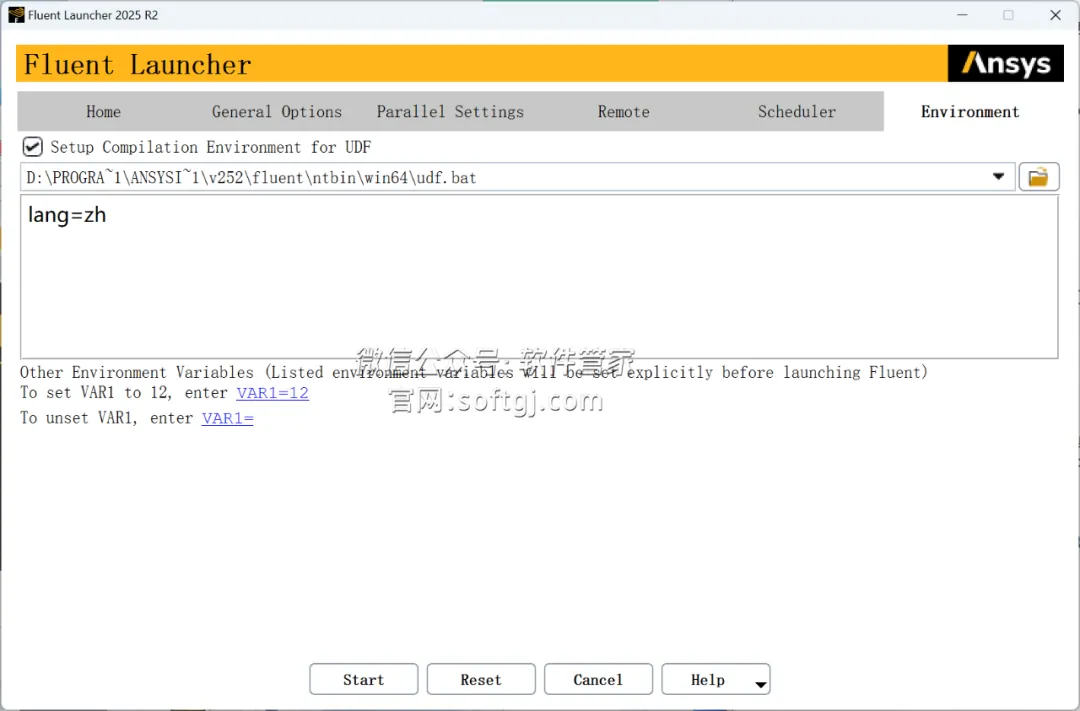The image size is (1080, 711).
Task: Go to the Parallel Settings tab
Action: click(x=450, y=112)
